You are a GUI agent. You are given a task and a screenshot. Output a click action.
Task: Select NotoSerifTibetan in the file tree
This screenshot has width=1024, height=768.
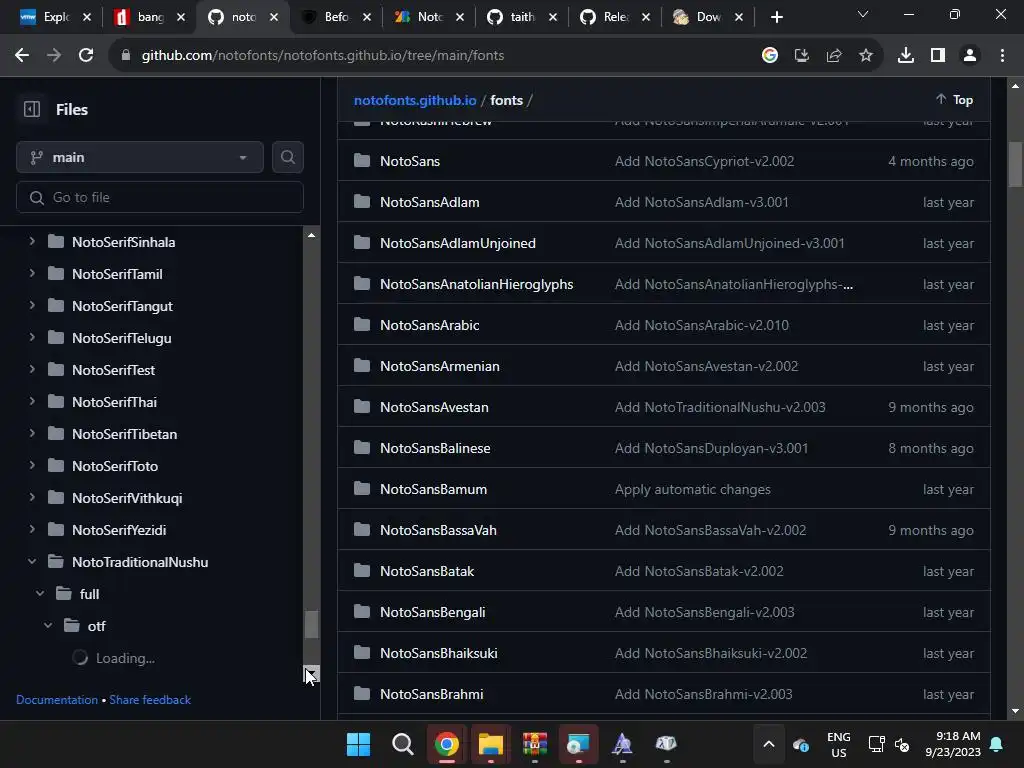[x=124, y=434]
